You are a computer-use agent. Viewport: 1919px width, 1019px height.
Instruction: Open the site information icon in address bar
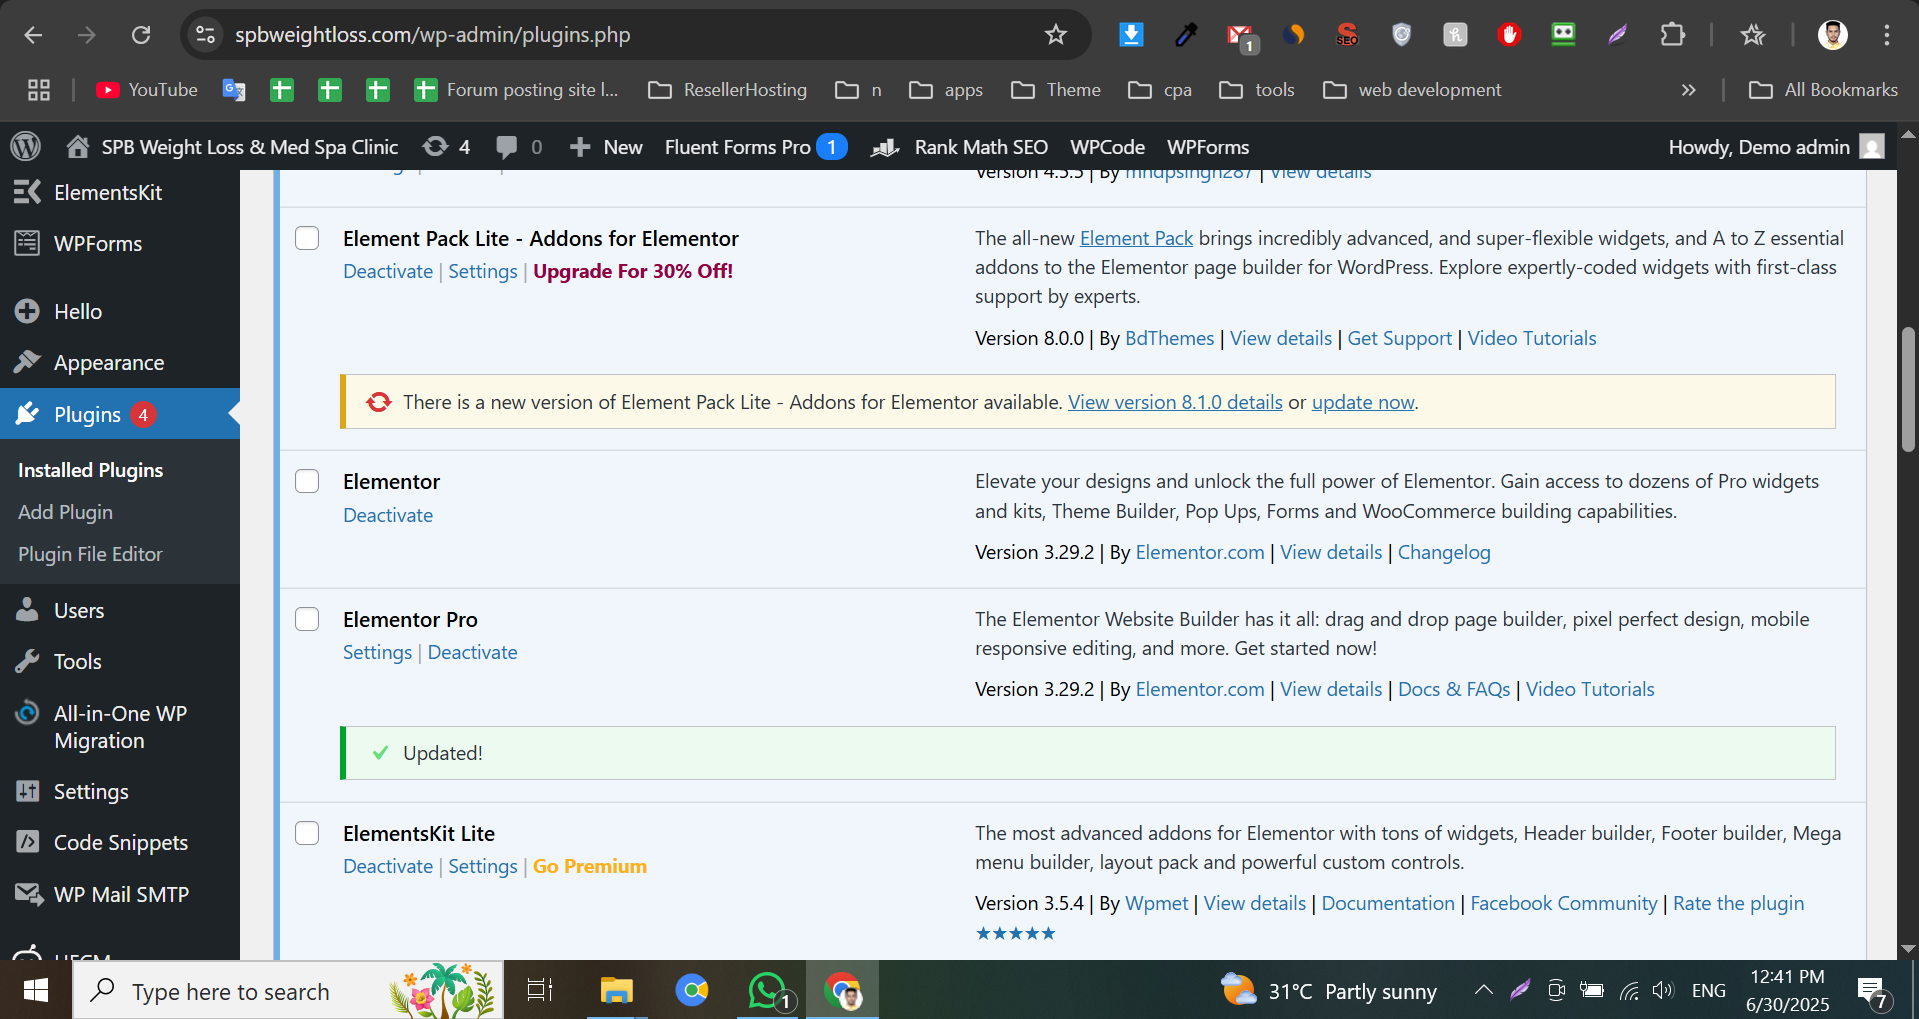pos(205,35)
